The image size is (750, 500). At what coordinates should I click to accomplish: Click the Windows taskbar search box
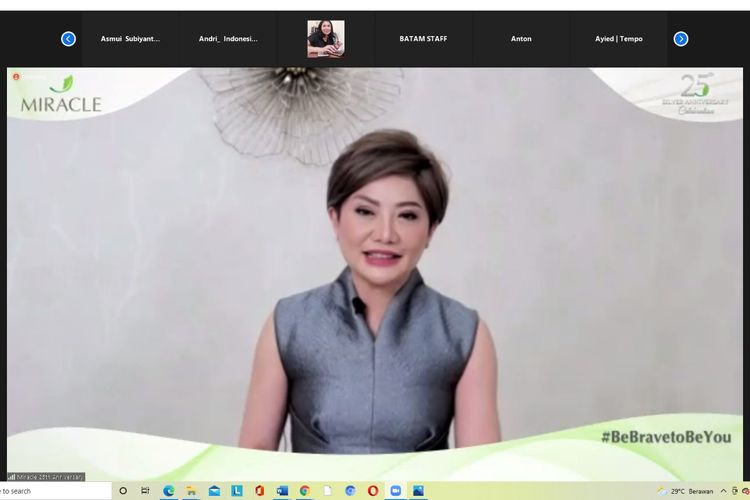point(50,491)
